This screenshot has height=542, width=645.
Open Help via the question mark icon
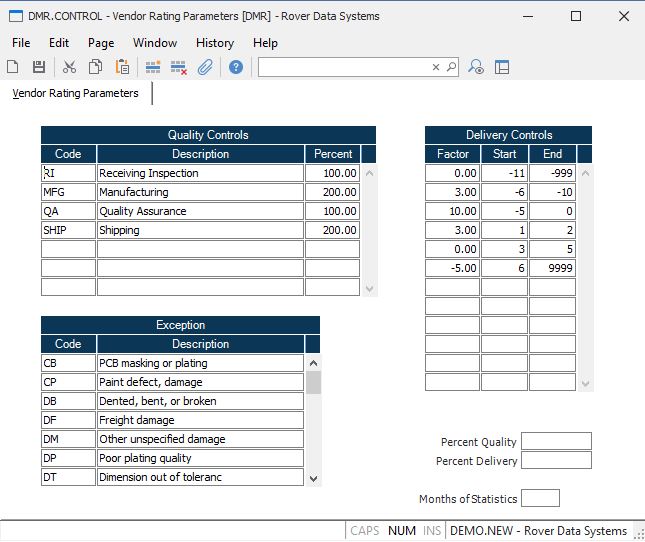tap(236, 67)
